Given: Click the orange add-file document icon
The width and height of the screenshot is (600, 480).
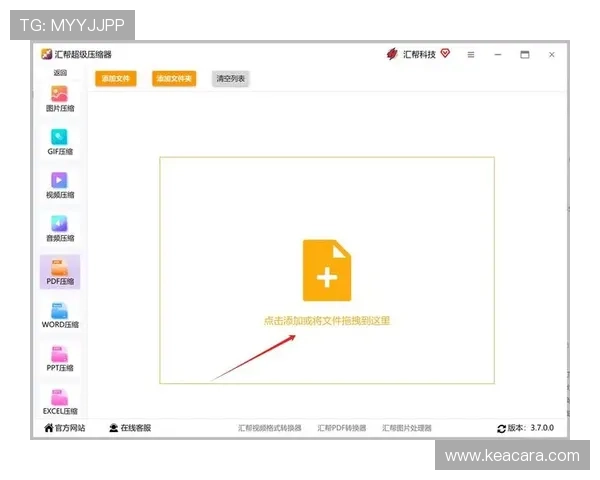Looking at the screenshot, I should (x=327, y=270).
